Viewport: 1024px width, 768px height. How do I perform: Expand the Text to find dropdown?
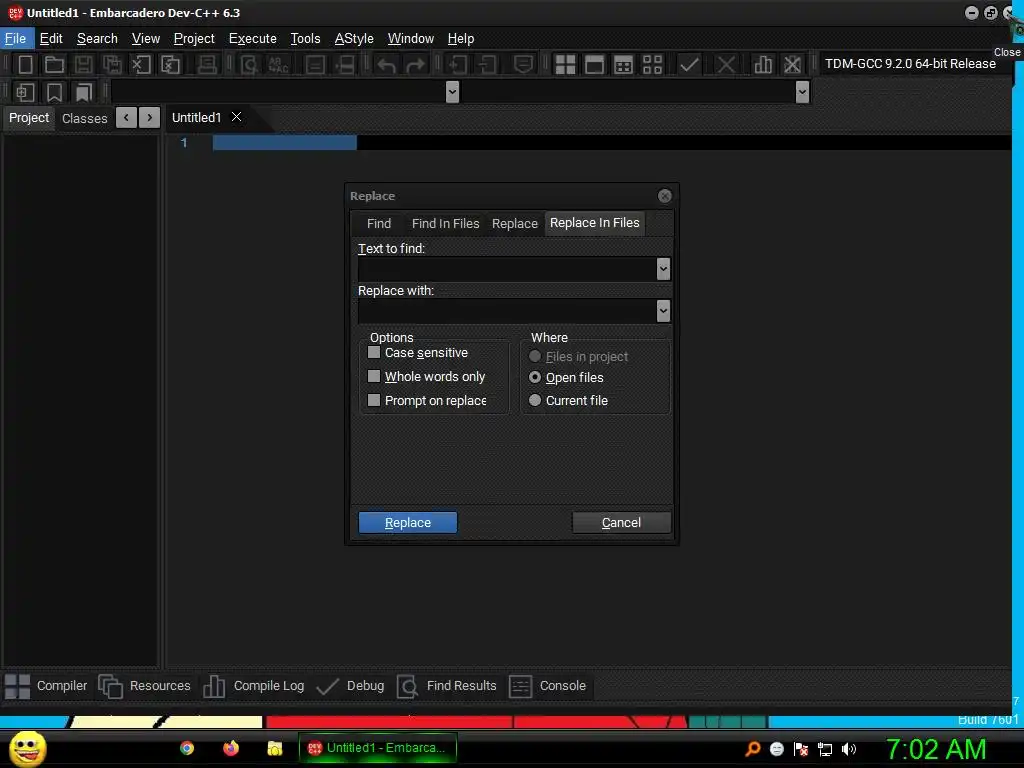664,268
